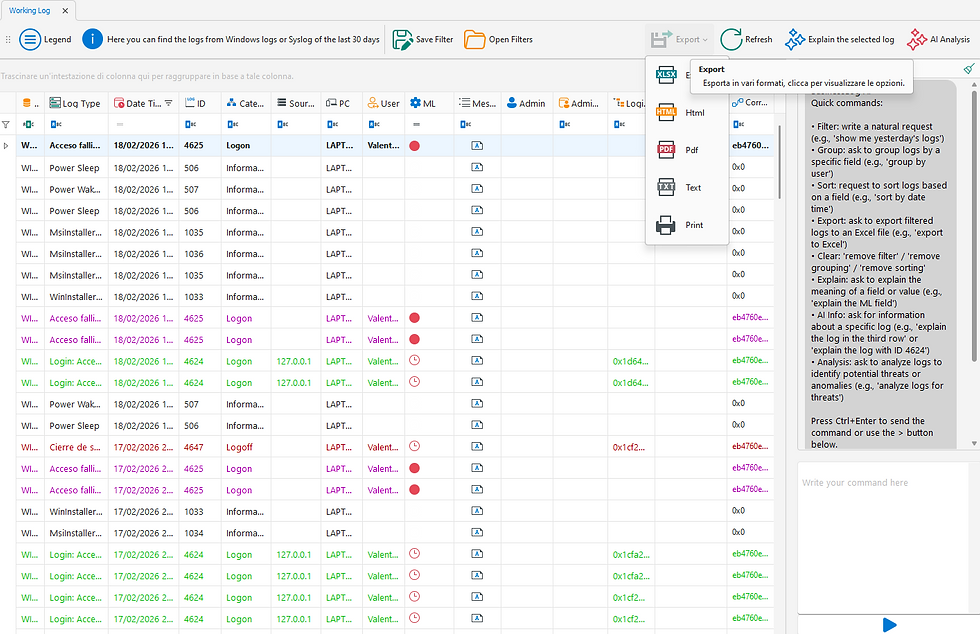Click the broom clear icon above the chat
This screenshot has width=980, height=634.
coord(969,68)
